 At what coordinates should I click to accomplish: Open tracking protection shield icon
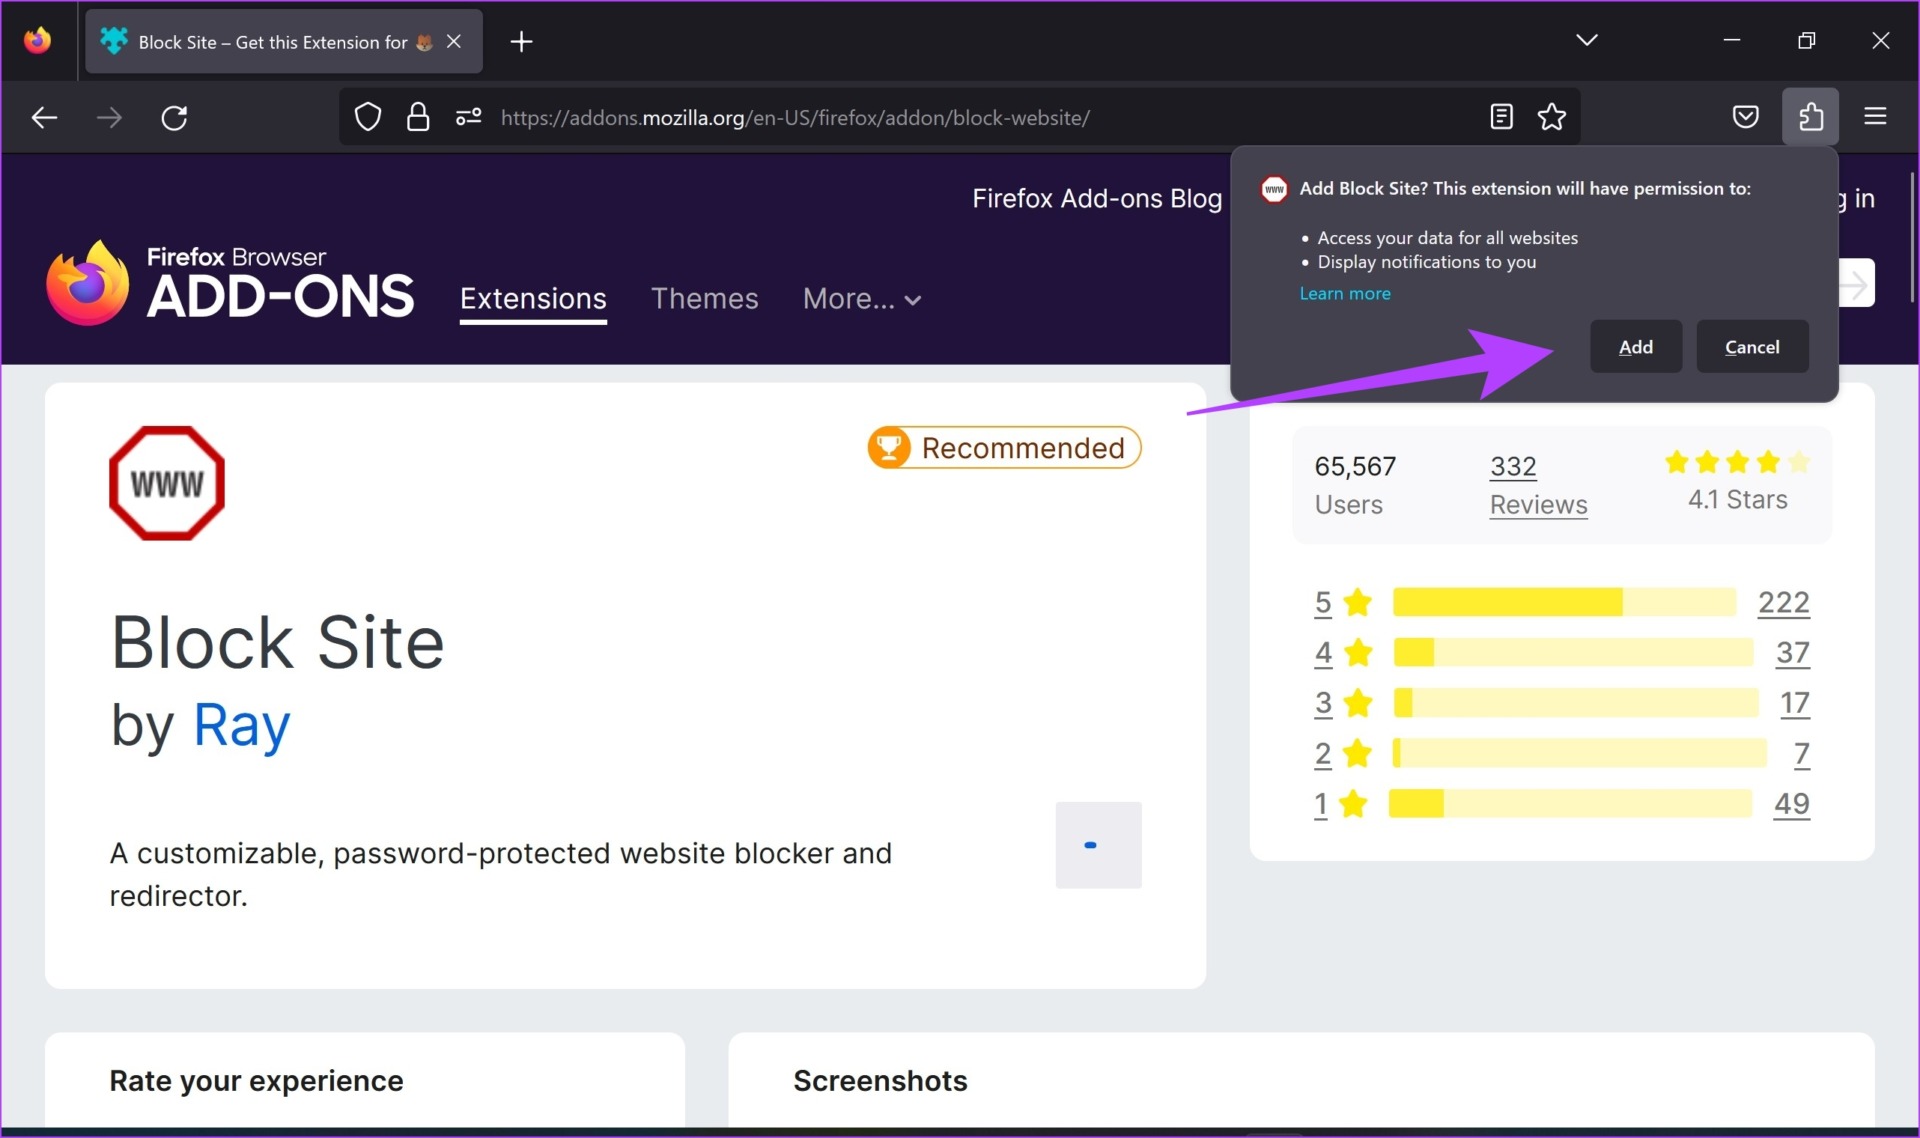click(368, 117)
